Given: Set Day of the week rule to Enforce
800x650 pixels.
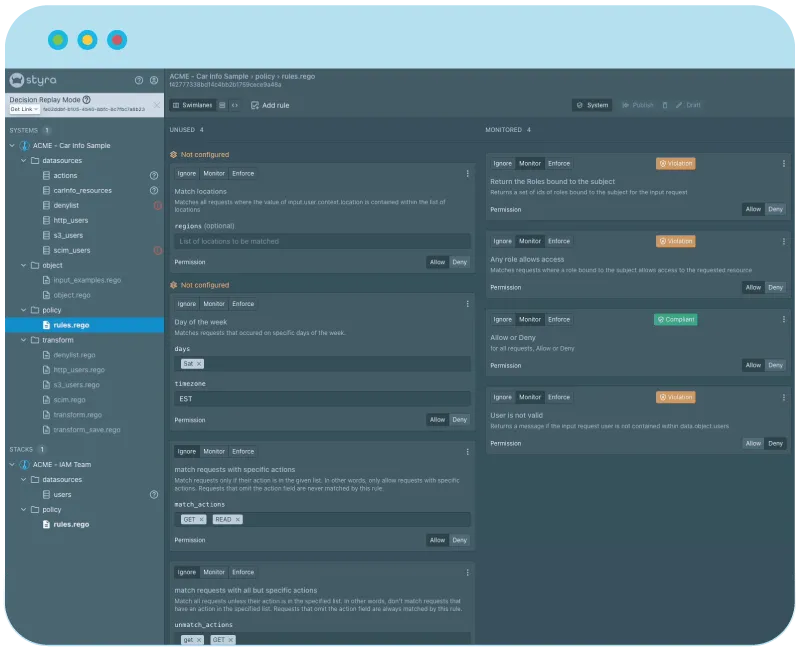Looking at the screenshot, I should [243, 304].
